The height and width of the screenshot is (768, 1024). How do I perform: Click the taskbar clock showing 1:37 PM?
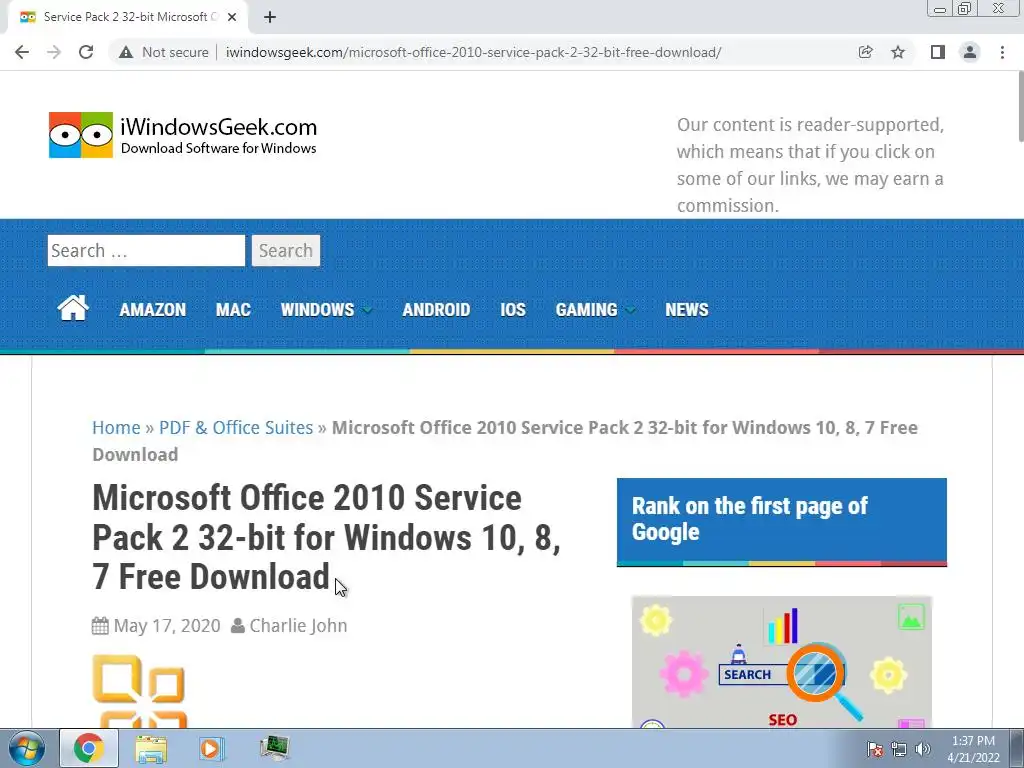pos(973,749)
